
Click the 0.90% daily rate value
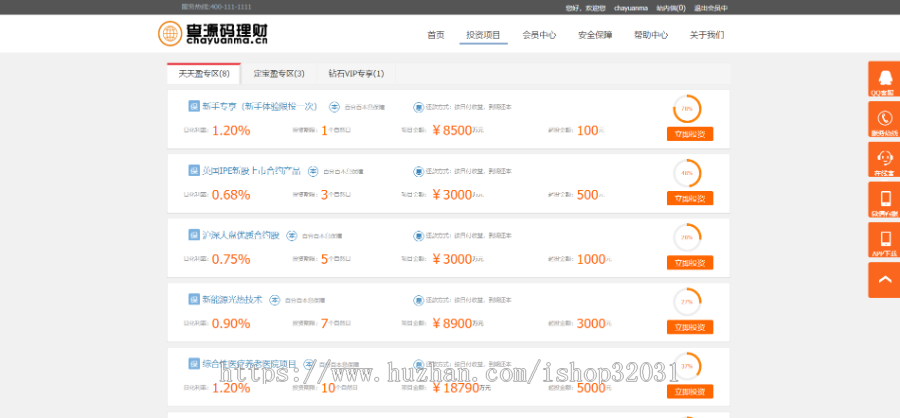(231, 323)
